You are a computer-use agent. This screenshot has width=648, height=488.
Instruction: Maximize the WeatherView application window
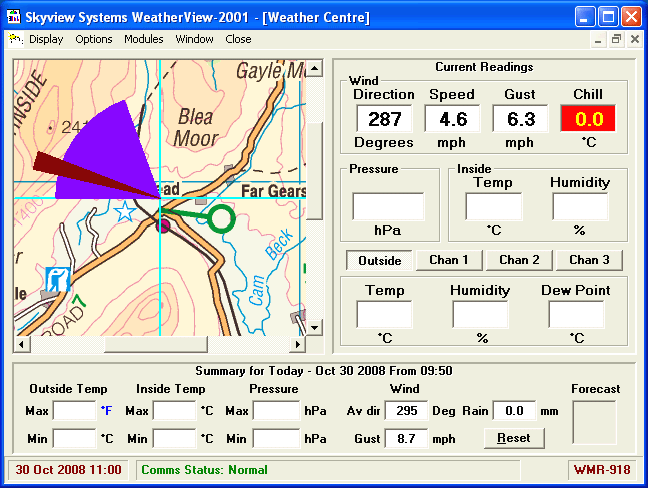click(x=608, y=17)
